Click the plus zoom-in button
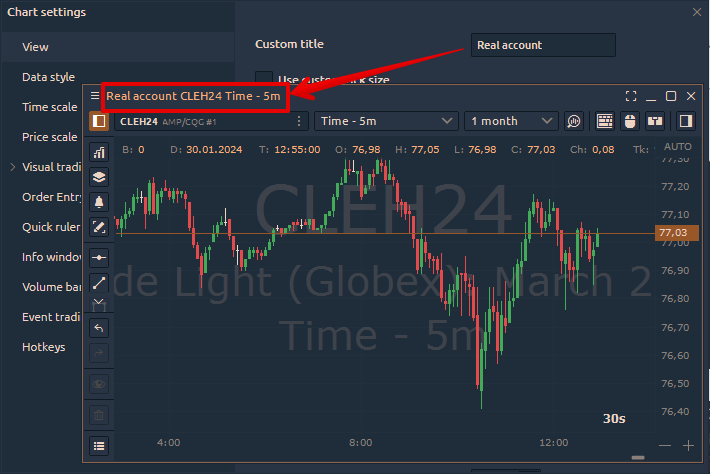This screenshot has width=710, height=474. click(688, 445)
